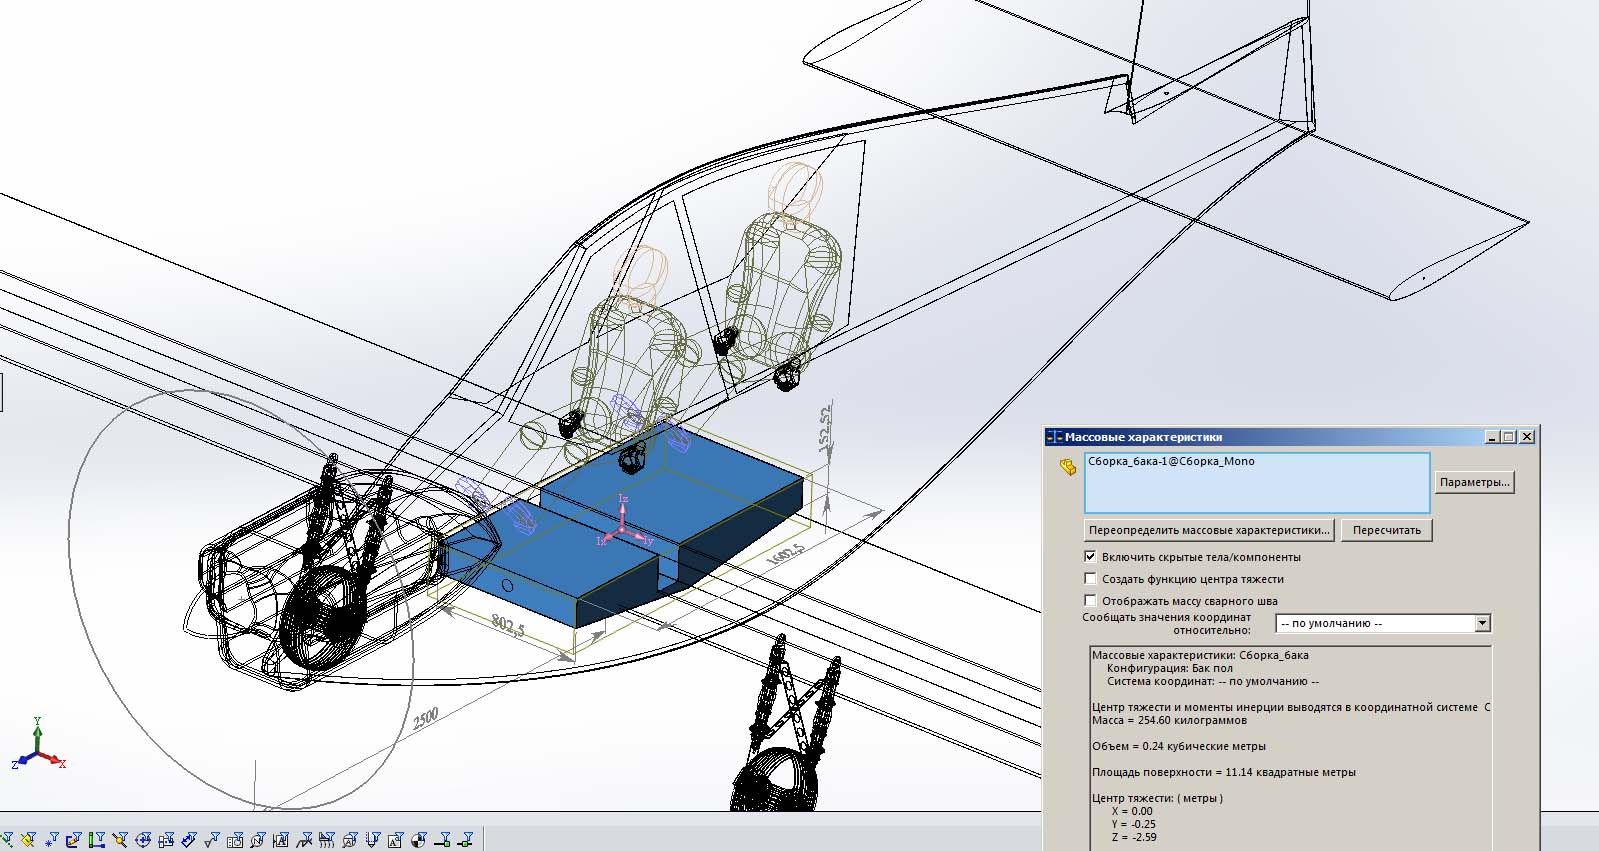Click the 'Y = -0.25' coordinate value
Image resolution: width=1599 pixels, height=851 pixels.
pyautogui.click(x=1133, y=824)
